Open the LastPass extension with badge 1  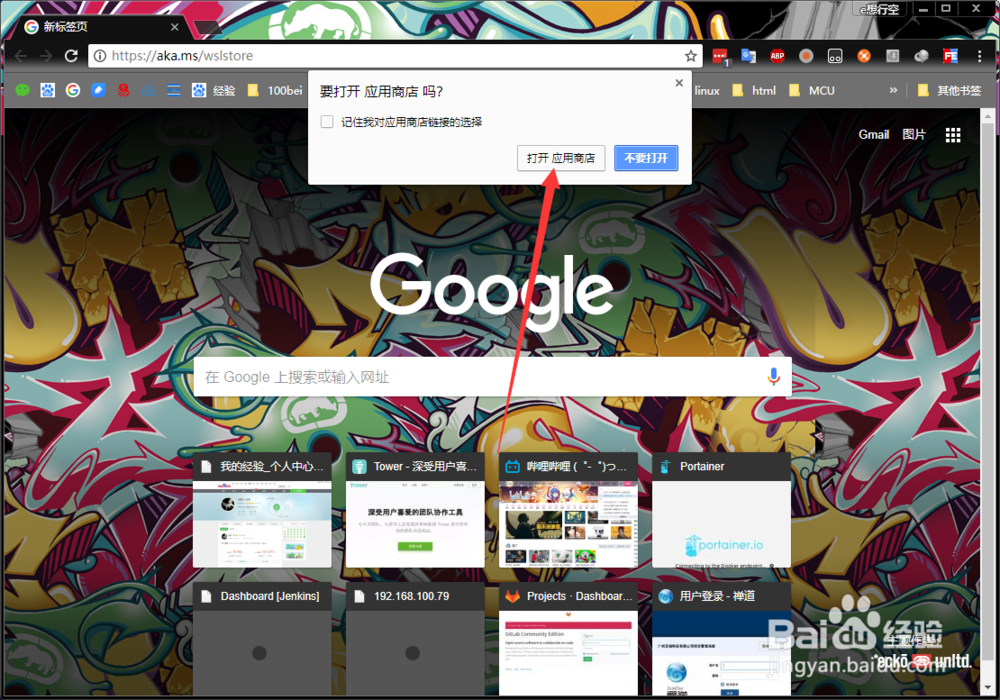pos(720,57)
